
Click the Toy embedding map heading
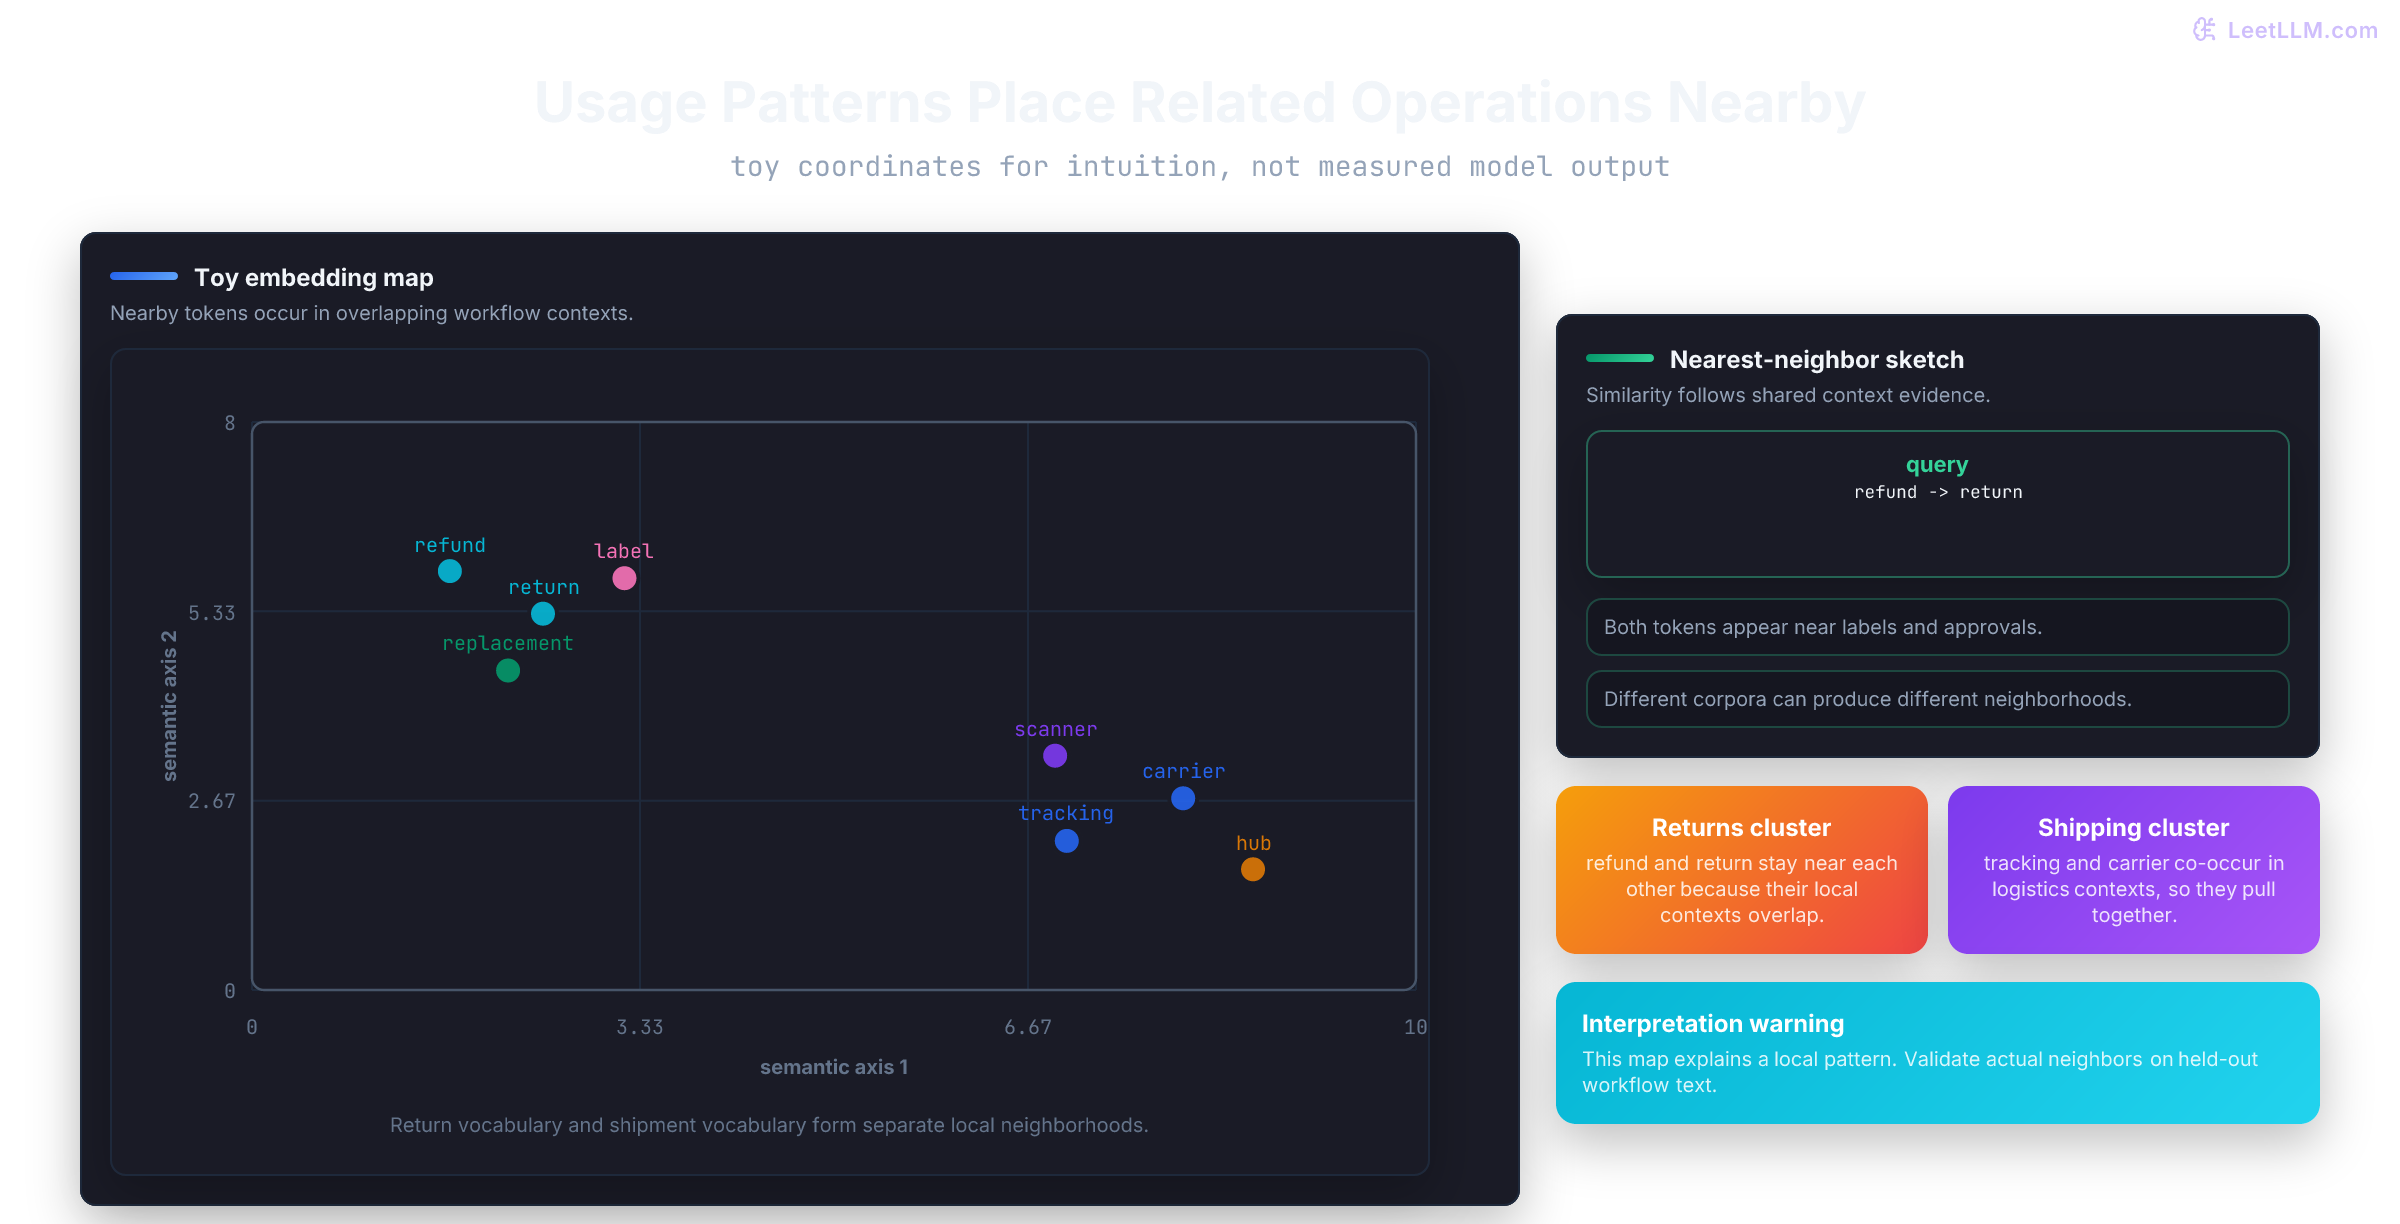click(x=313, y=277)
